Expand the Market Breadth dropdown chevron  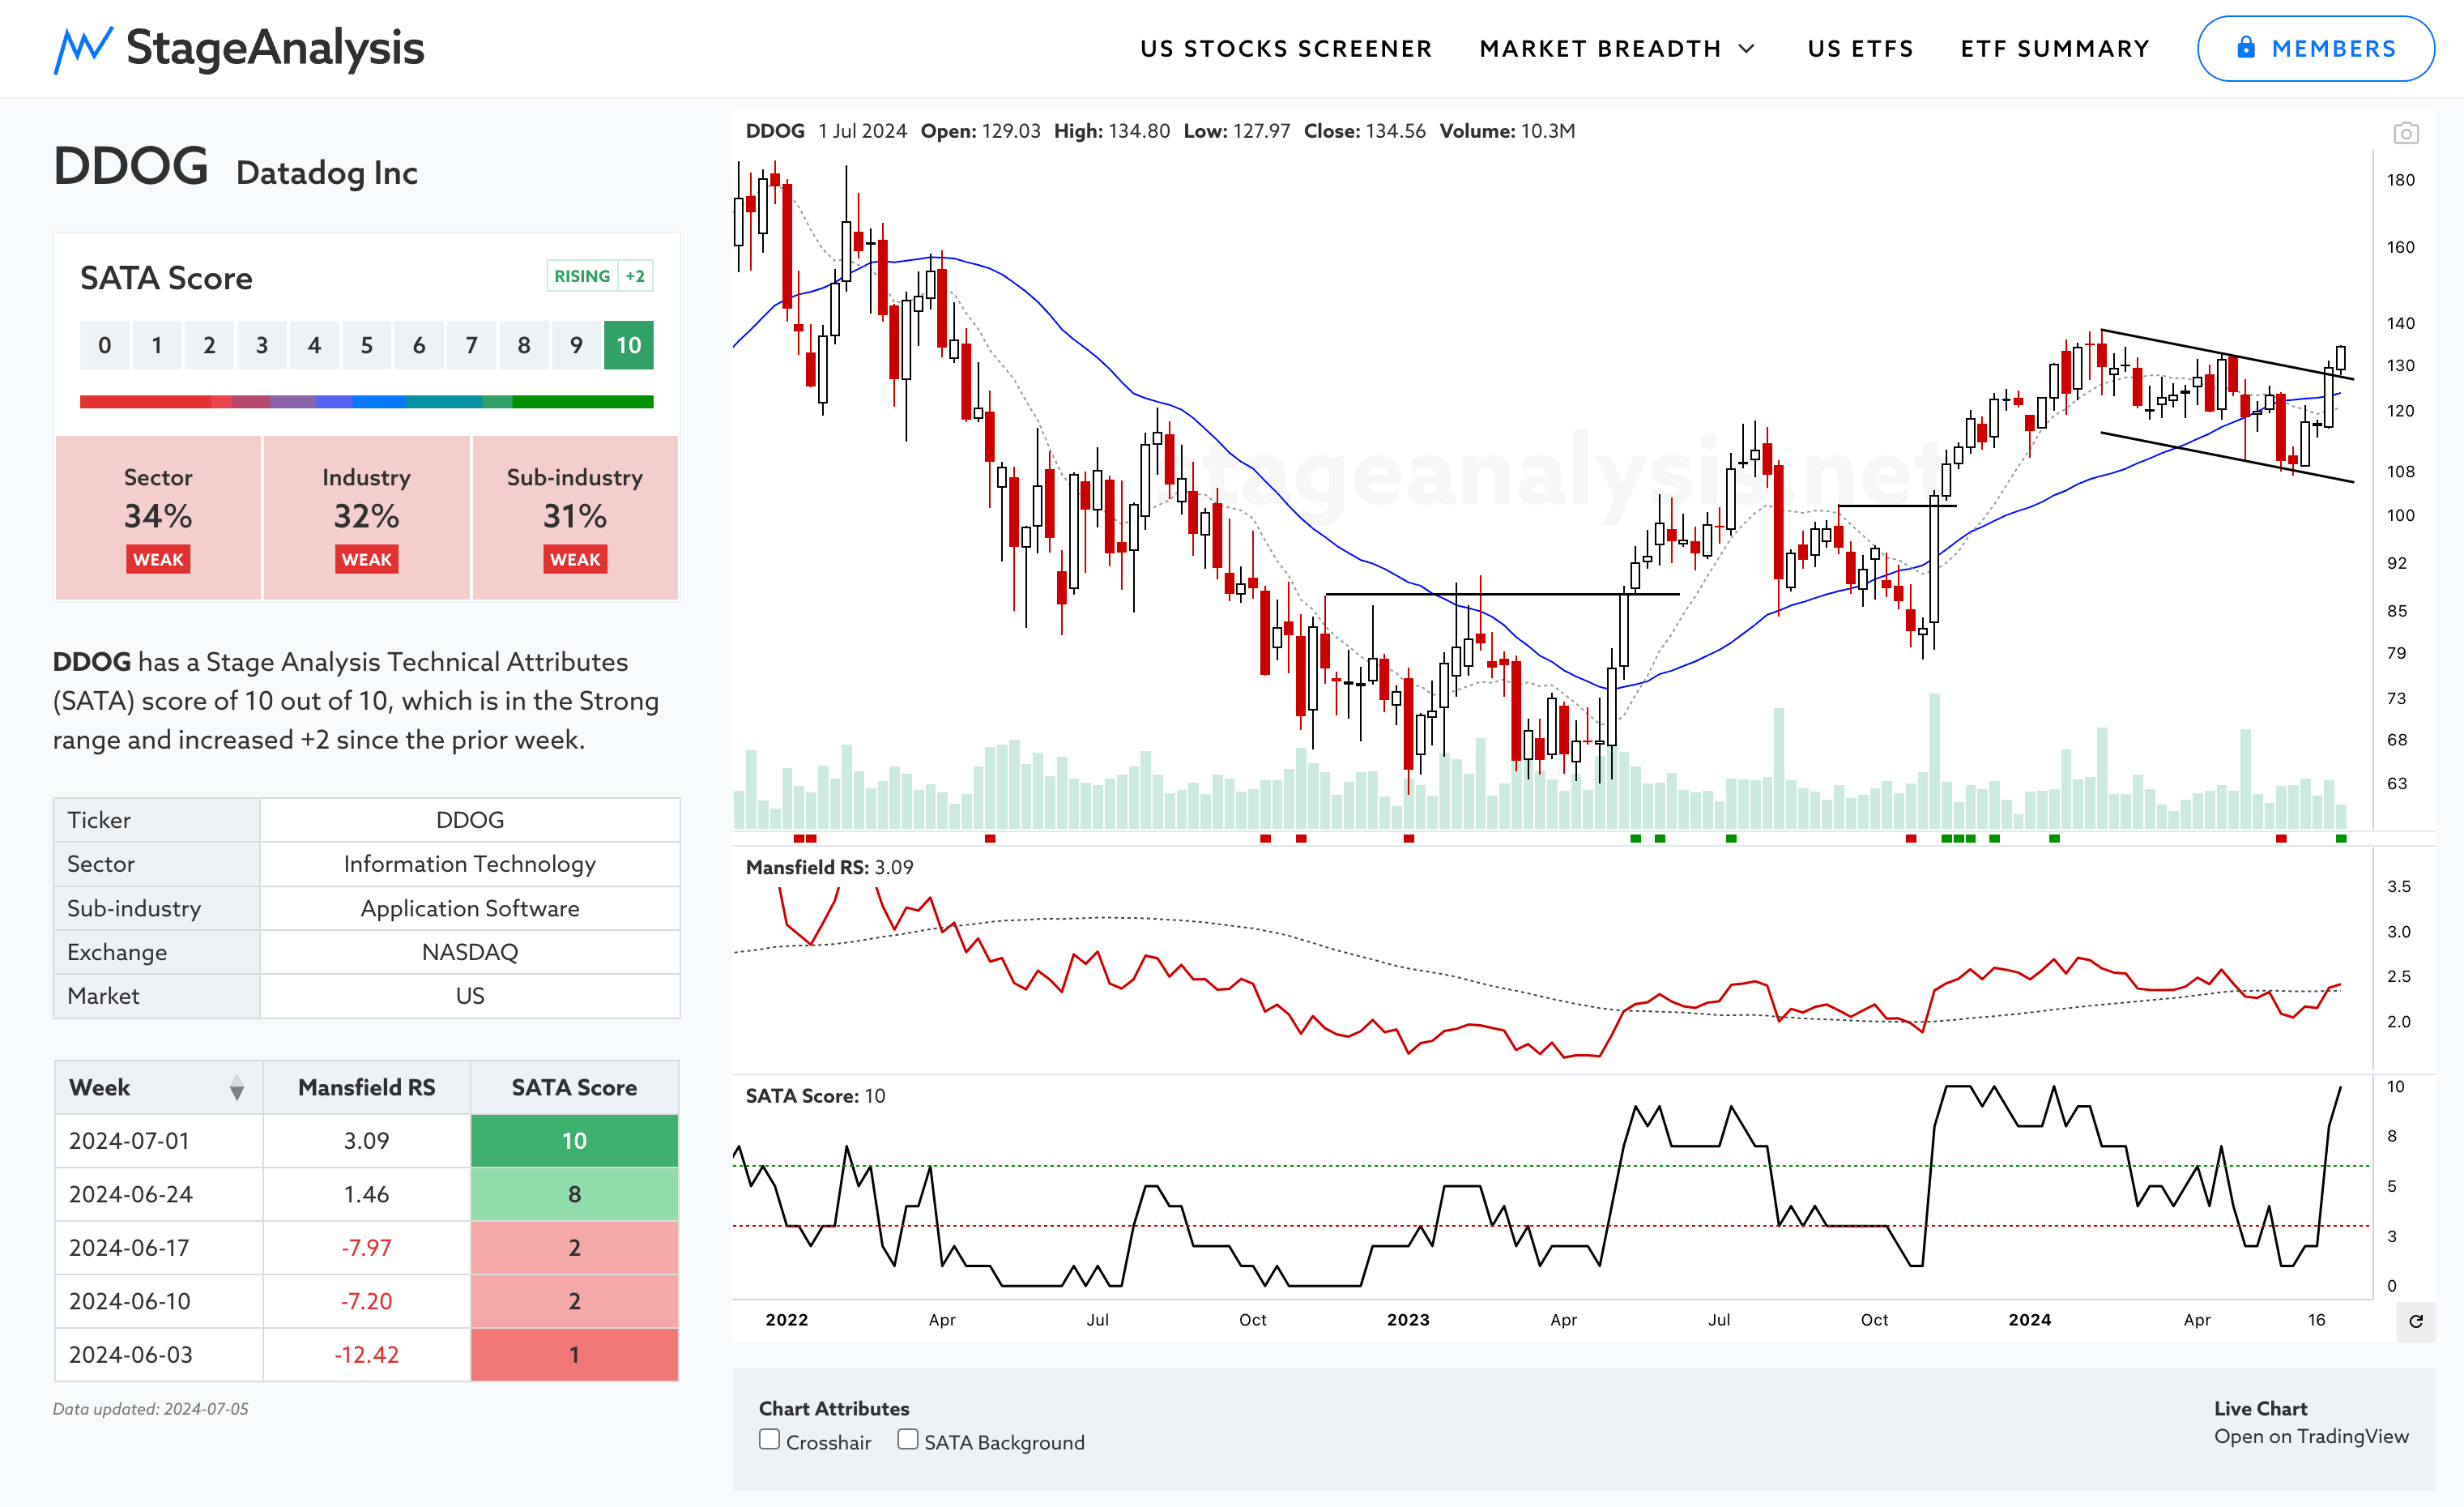(x=1747, y=48)
